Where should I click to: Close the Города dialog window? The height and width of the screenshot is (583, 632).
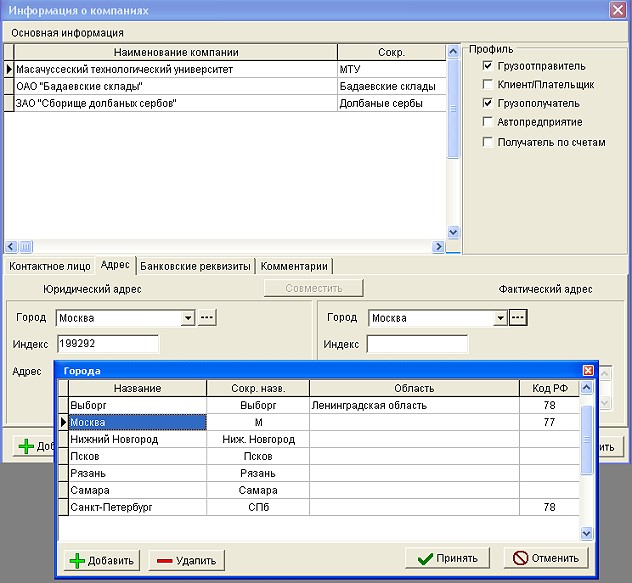[x=588, y=371]
